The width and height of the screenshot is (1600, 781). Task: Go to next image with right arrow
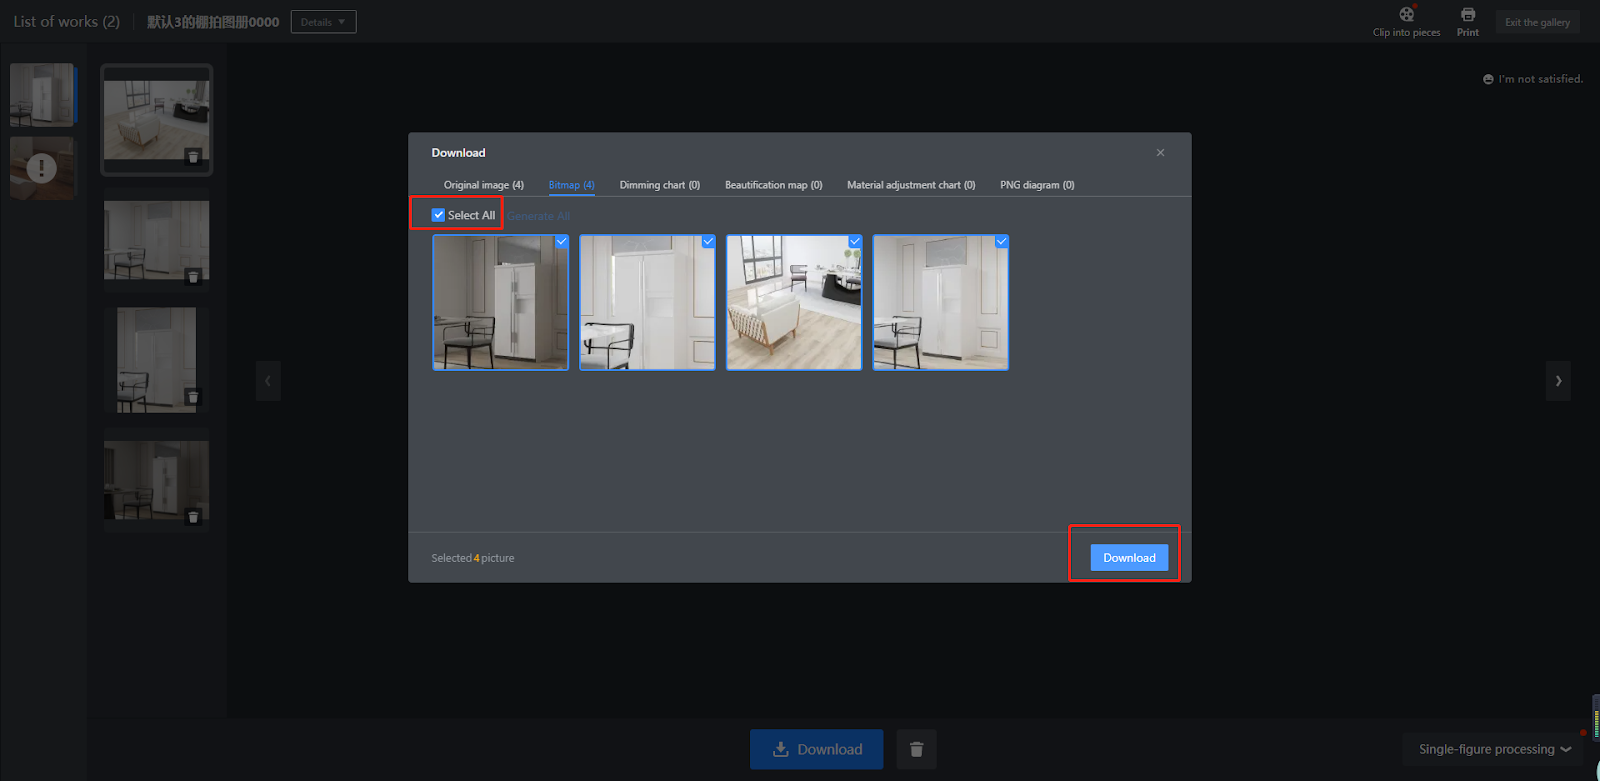click(x=1558, y=381)
